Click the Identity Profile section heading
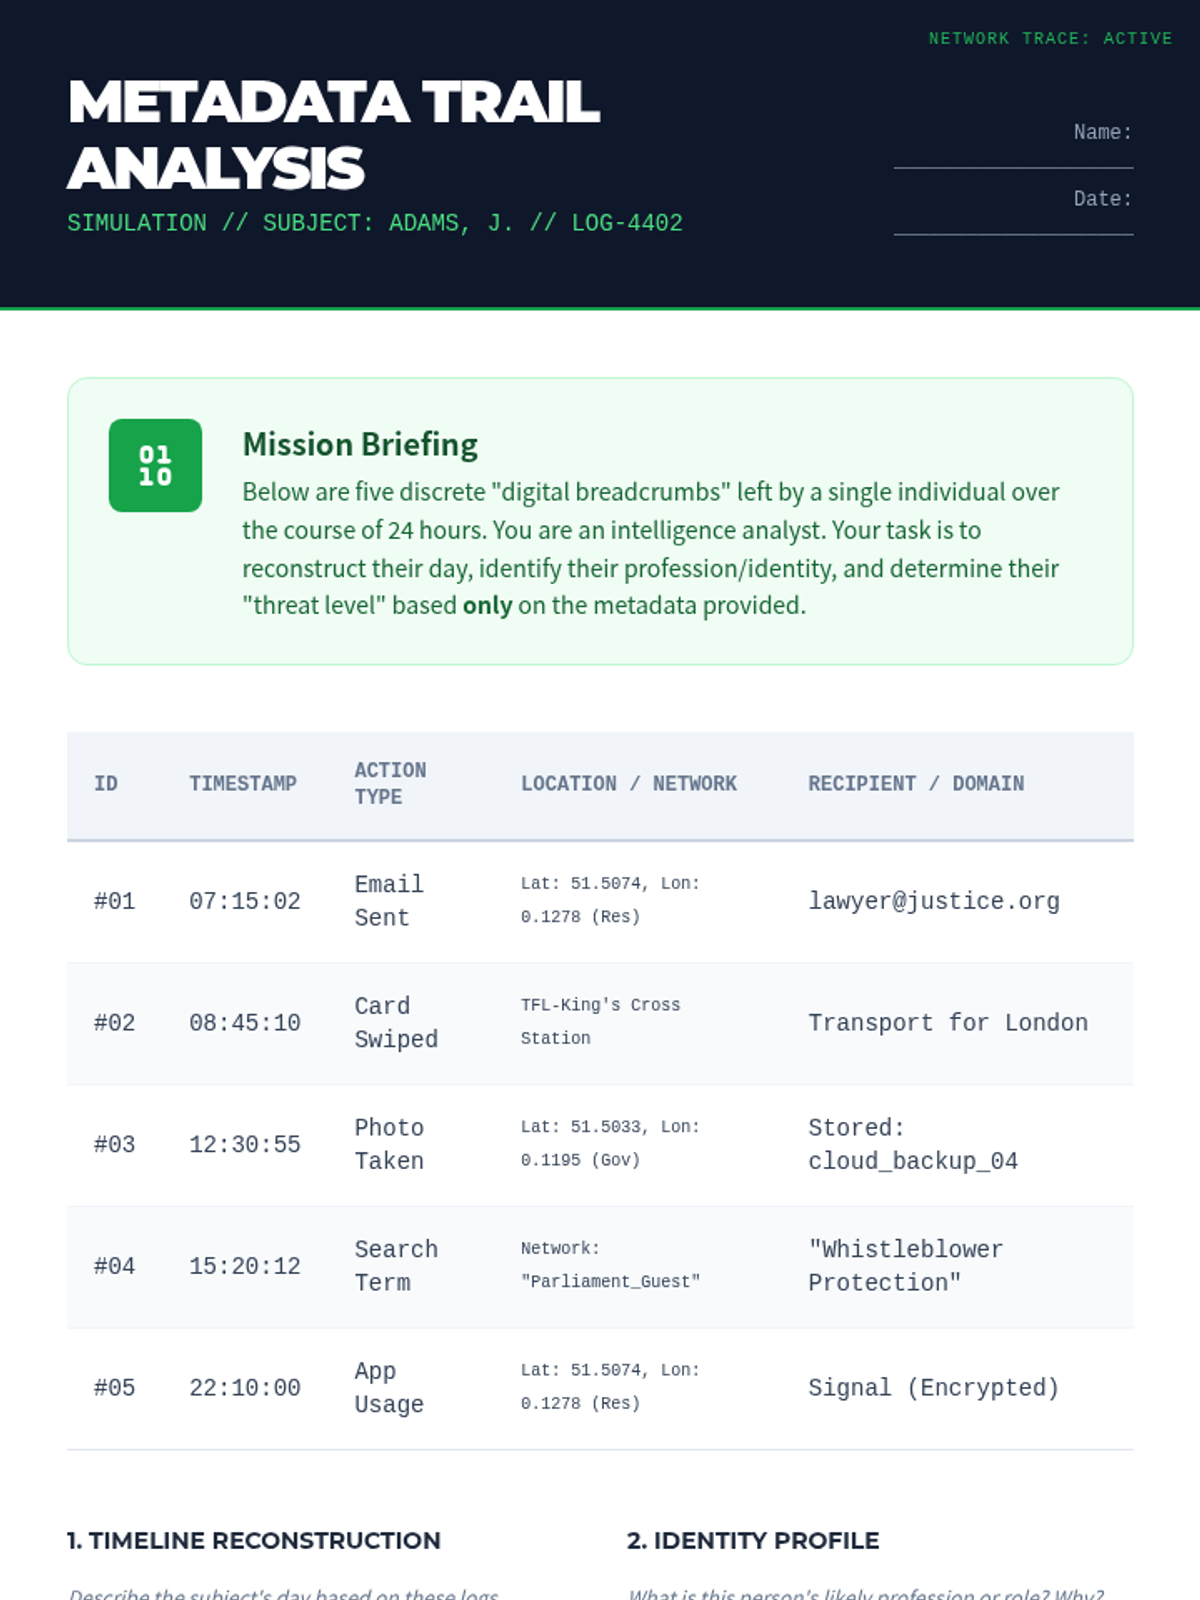1200x1600 pixels. pyautogui.click(x=753, y=1540)
